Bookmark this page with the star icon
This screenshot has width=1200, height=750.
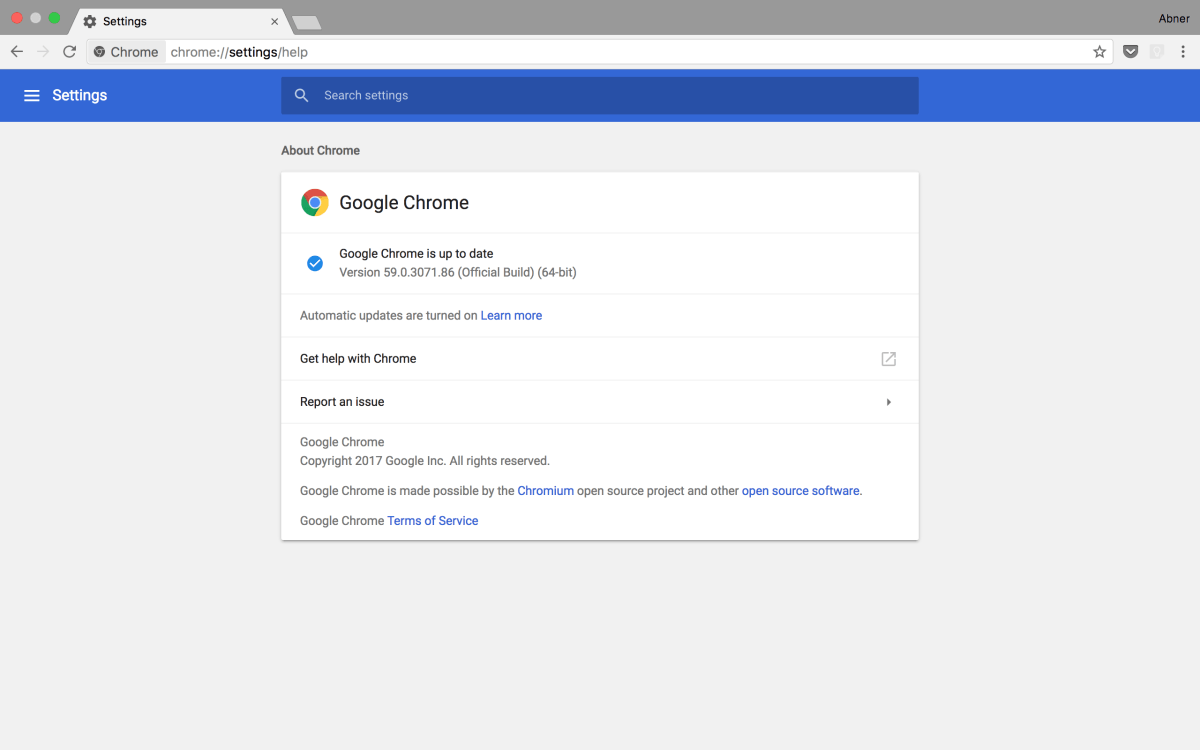[x=1099, y=51]
